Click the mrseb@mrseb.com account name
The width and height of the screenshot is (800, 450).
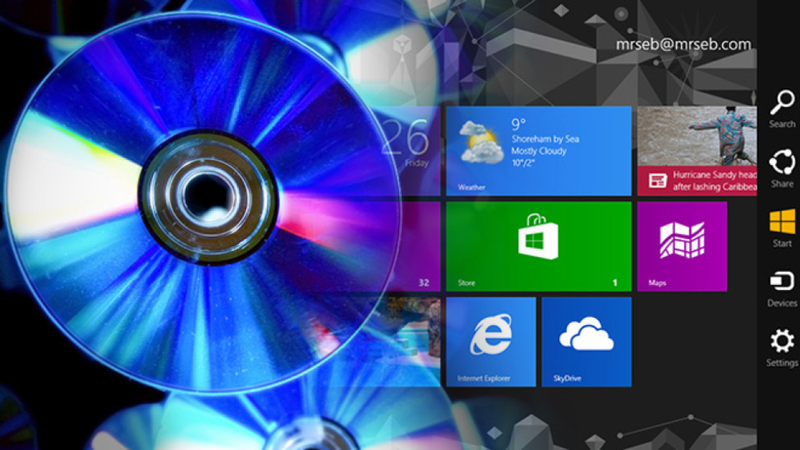[x=683, y=44]
